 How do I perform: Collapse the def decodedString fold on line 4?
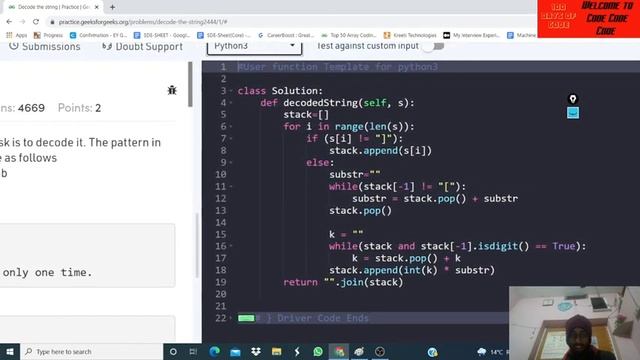pos(231,103)
